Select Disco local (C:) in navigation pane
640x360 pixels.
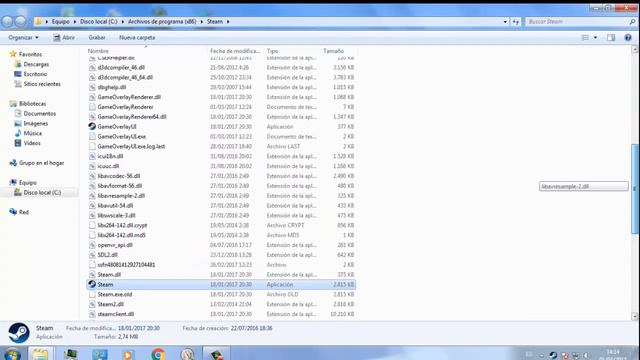click(42, 192)
